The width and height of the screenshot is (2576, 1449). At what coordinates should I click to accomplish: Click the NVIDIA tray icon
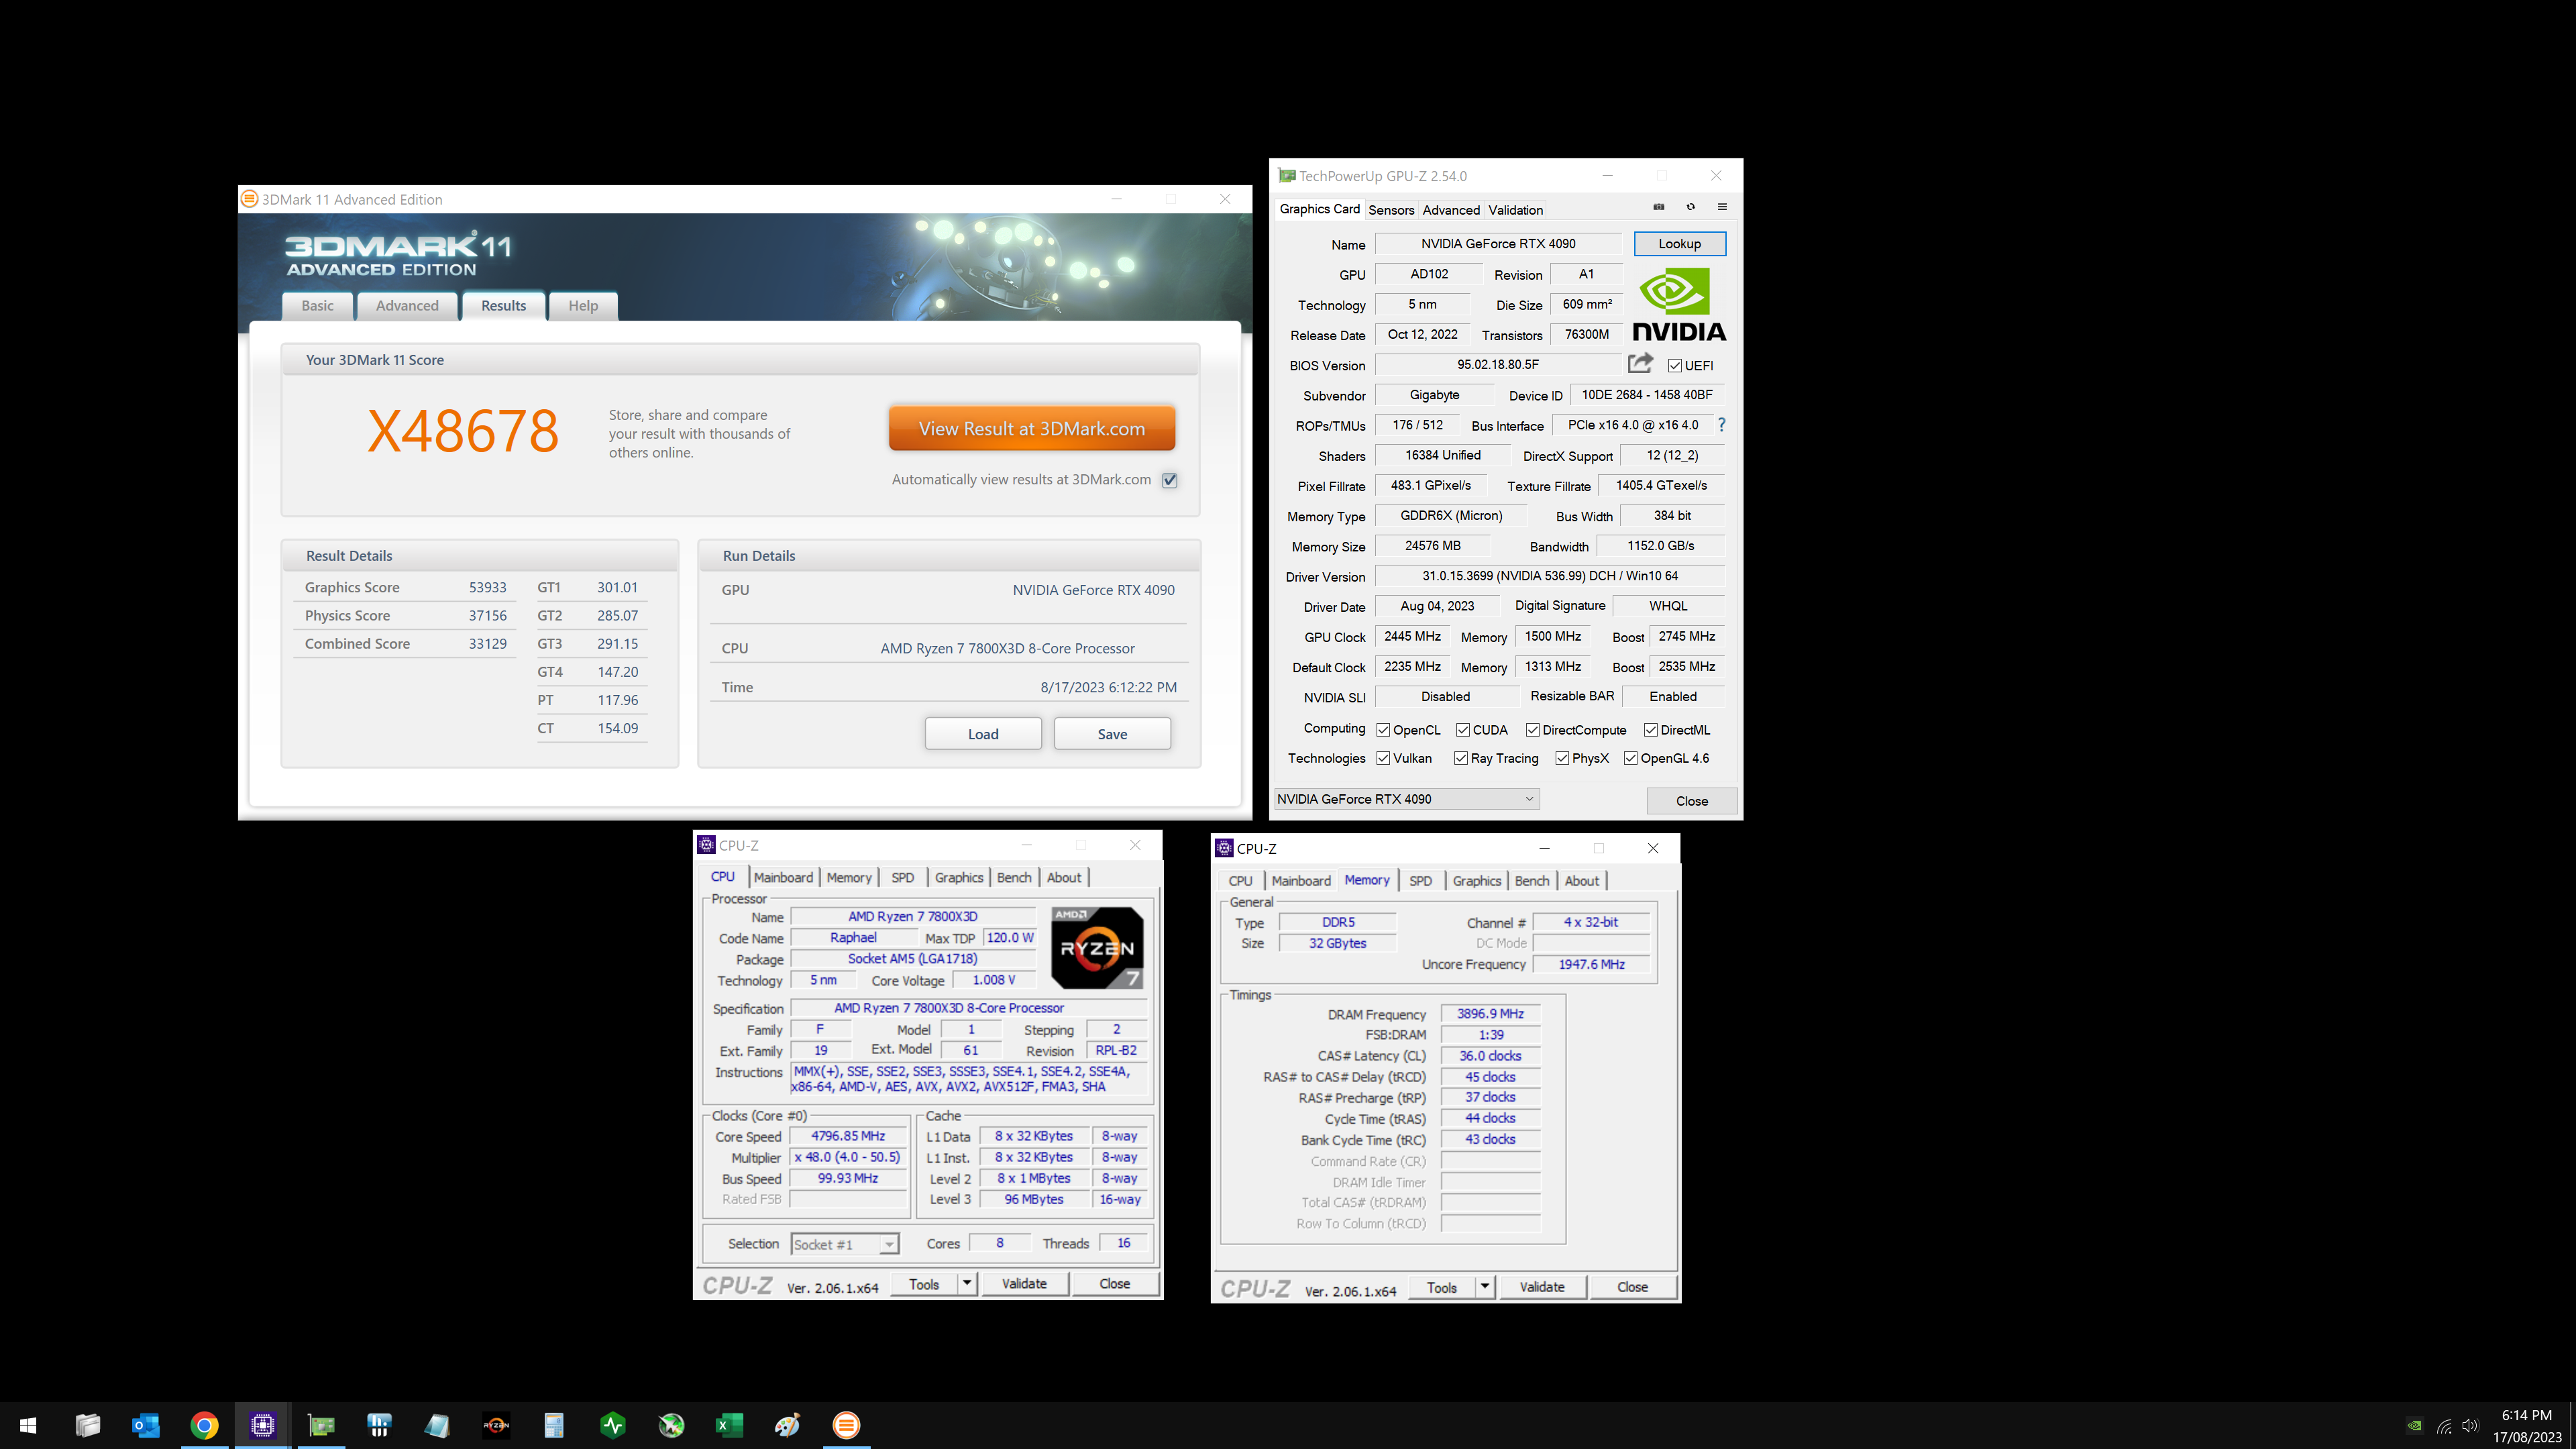[2414, 1426]
